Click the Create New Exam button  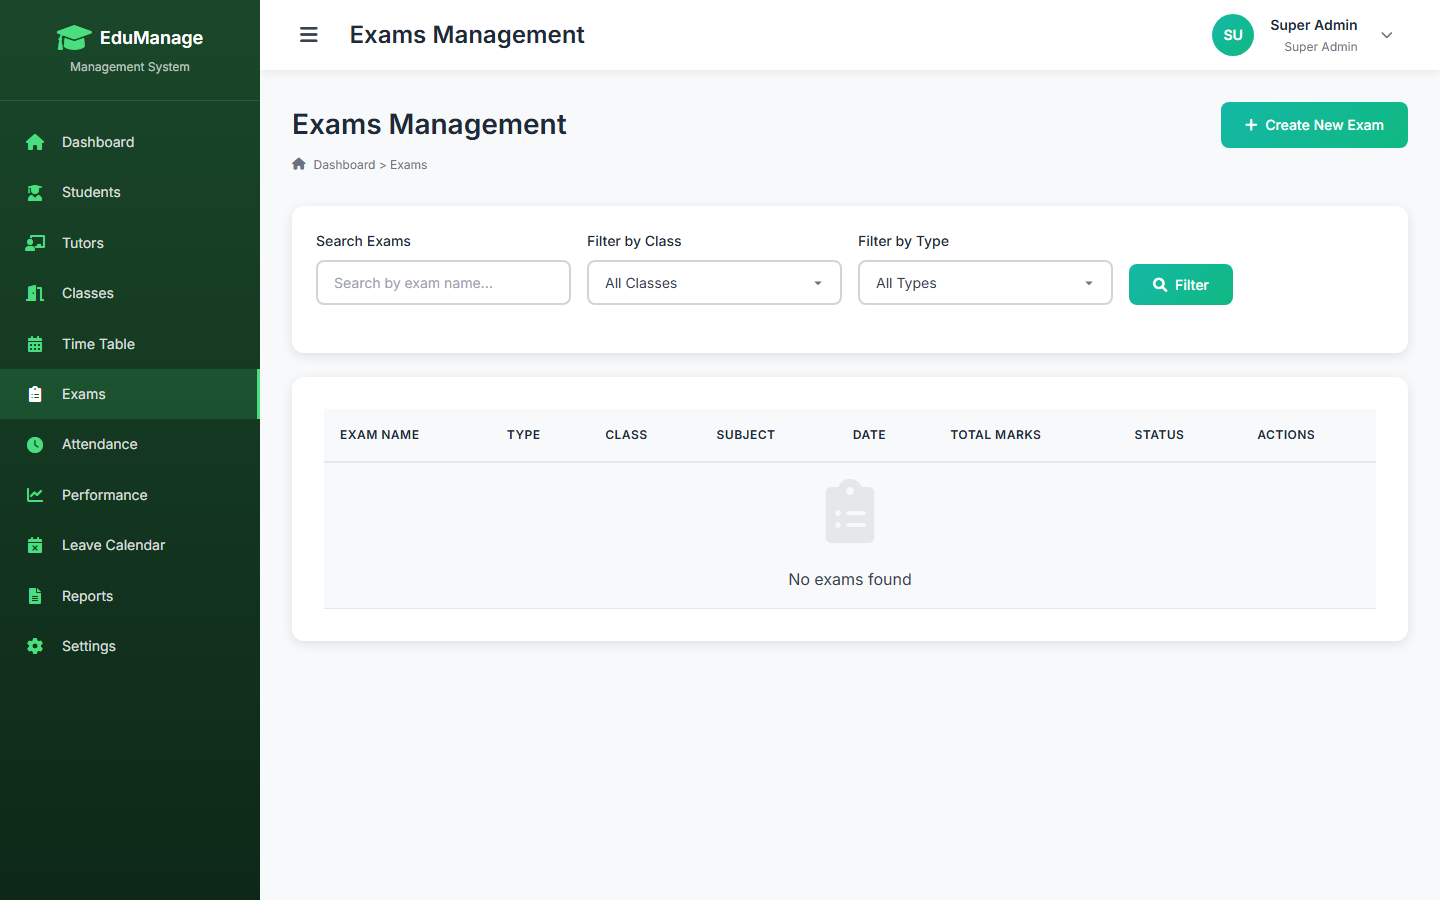[1314, 125]
